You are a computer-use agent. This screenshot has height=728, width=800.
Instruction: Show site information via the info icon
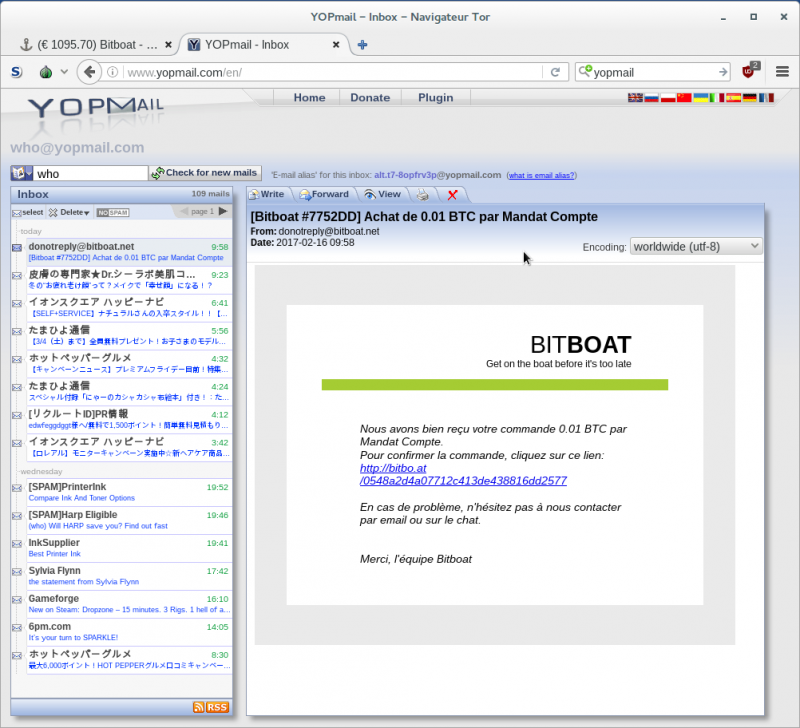tap(113, 72)
